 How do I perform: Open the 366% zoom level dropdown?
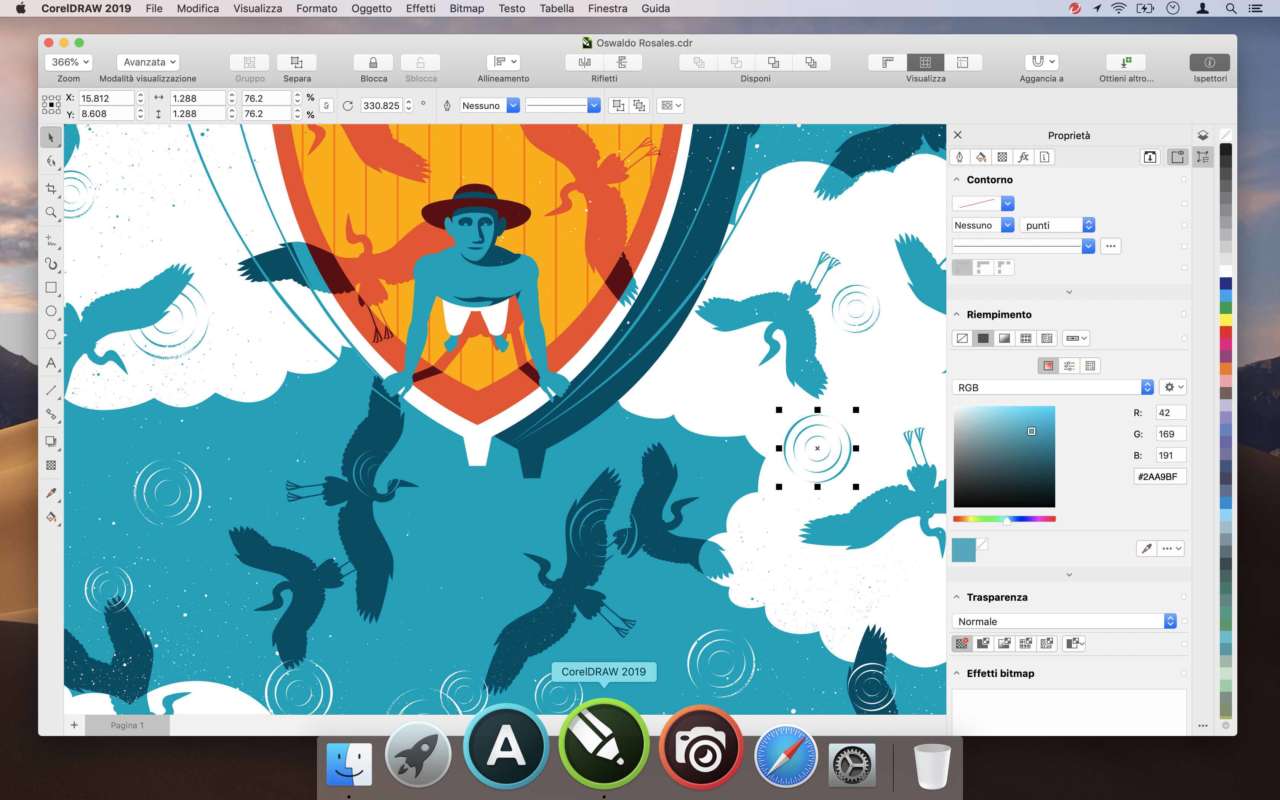[x=68, y=62]
